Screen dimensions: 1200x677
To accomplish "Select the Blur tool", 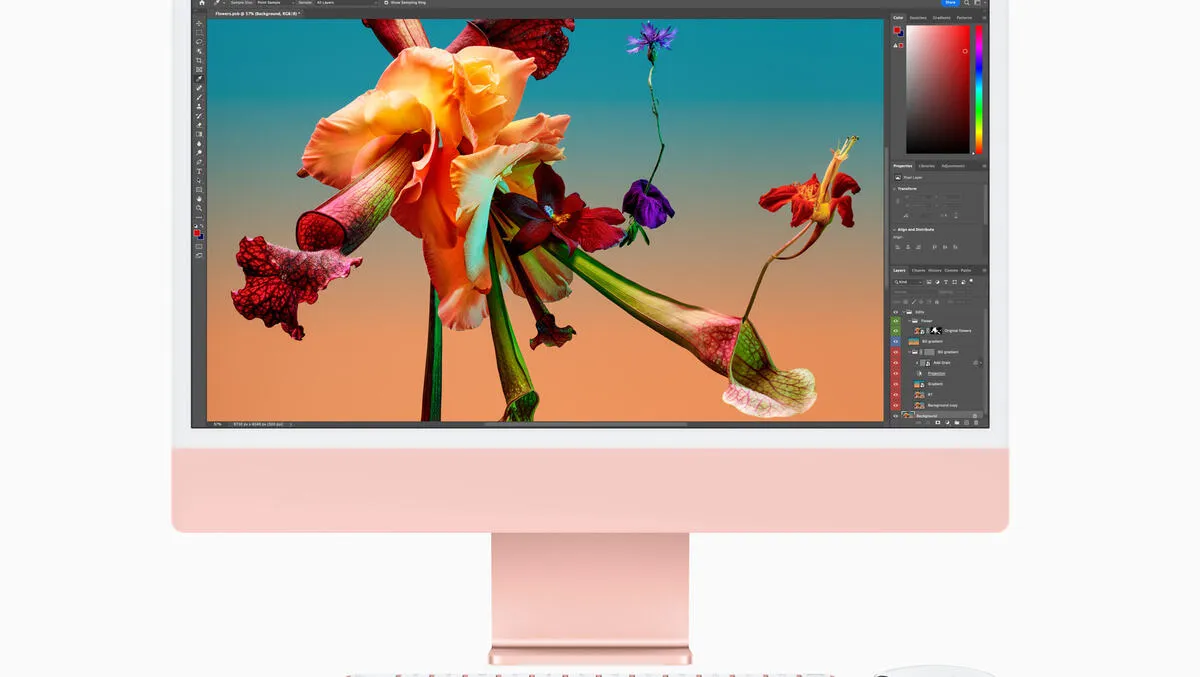I will click(x=199, y=143).
